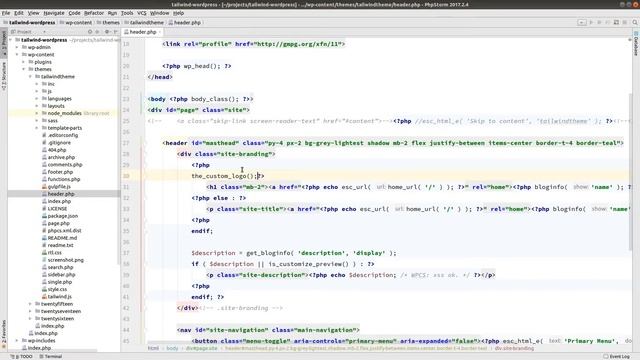Screen dimensions: 640x360
Task: Collapse the tailwind-wordpress root project node
Action: 11,40
